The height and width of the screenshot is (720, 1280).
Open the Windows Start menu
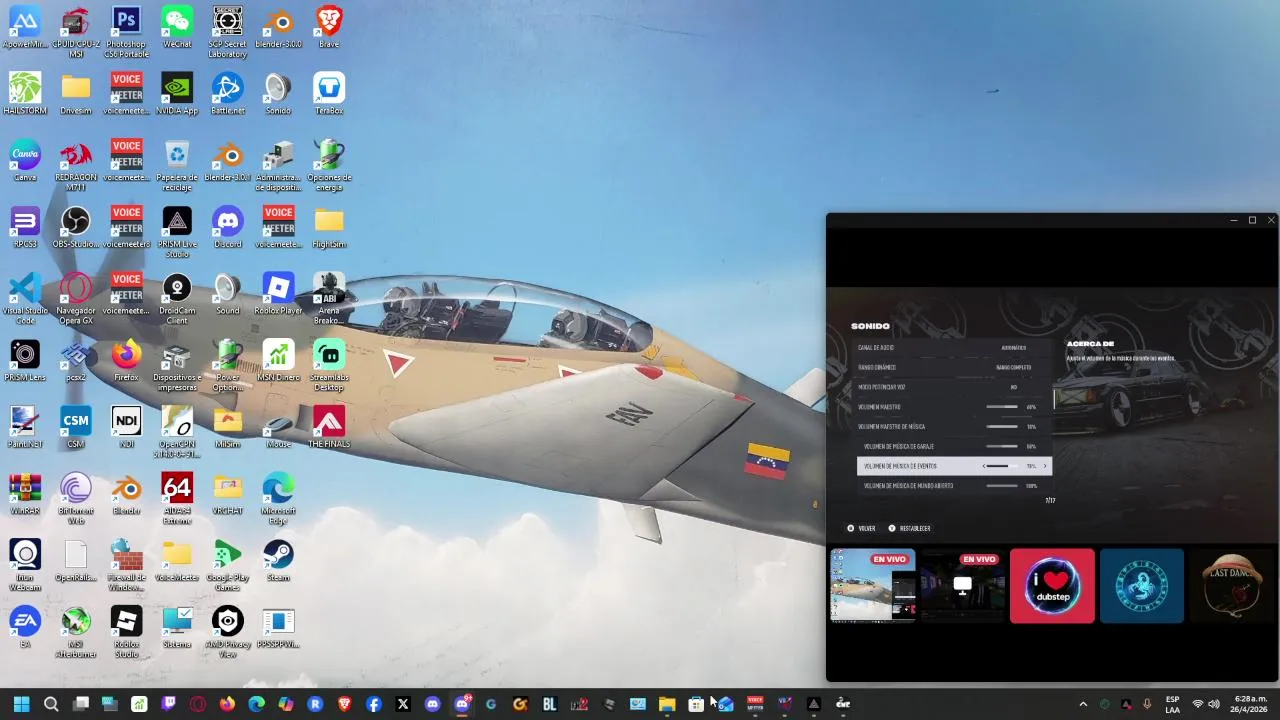click(x=22, y=704)
